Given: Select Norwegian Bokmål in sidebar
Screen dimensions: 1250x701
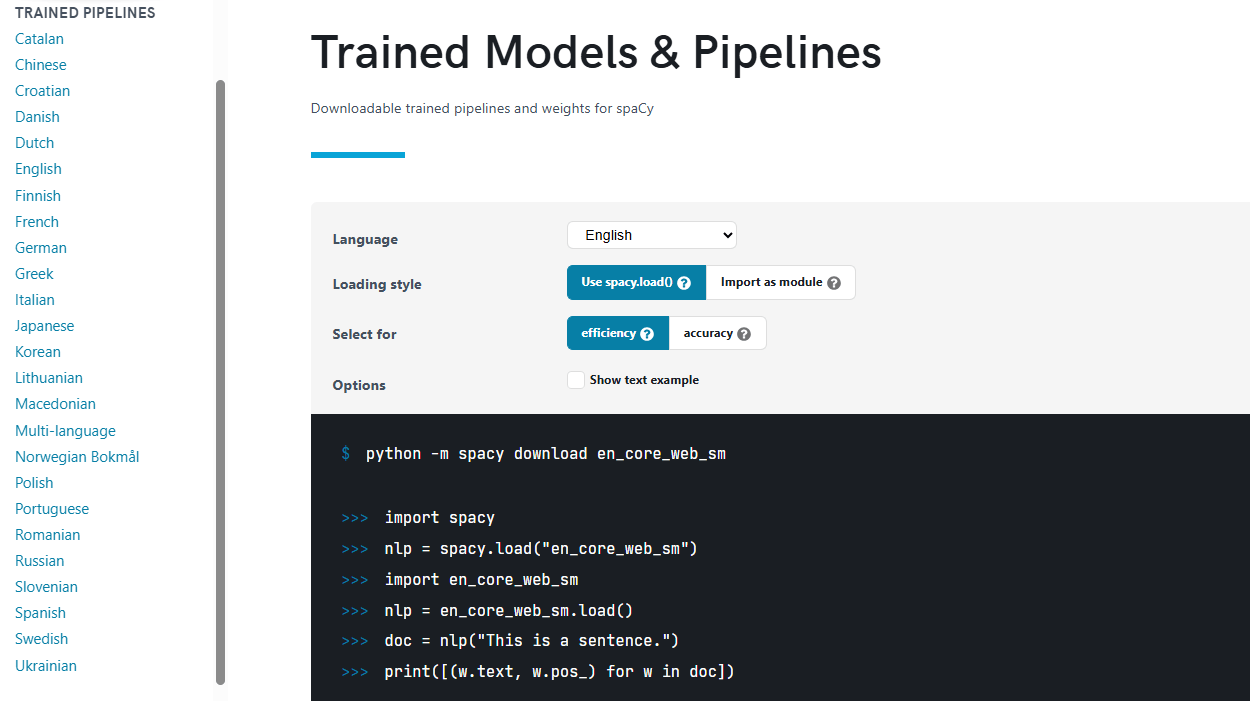Looking at the screenshot, I should 77,457.
